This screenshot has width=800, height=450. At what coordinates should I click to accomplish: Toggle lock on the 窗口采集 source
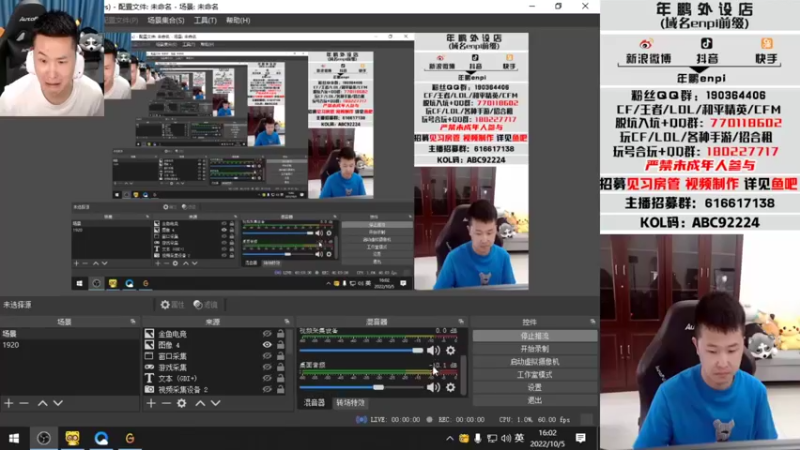pos(281,356)
